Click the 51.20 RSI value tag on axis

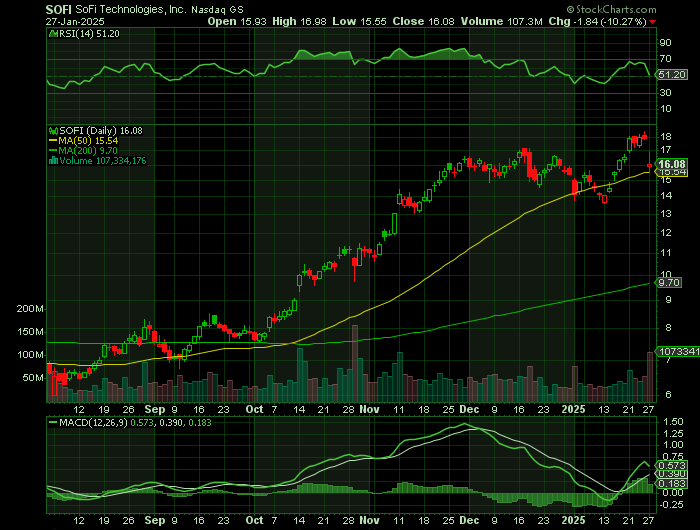(672, 75)
